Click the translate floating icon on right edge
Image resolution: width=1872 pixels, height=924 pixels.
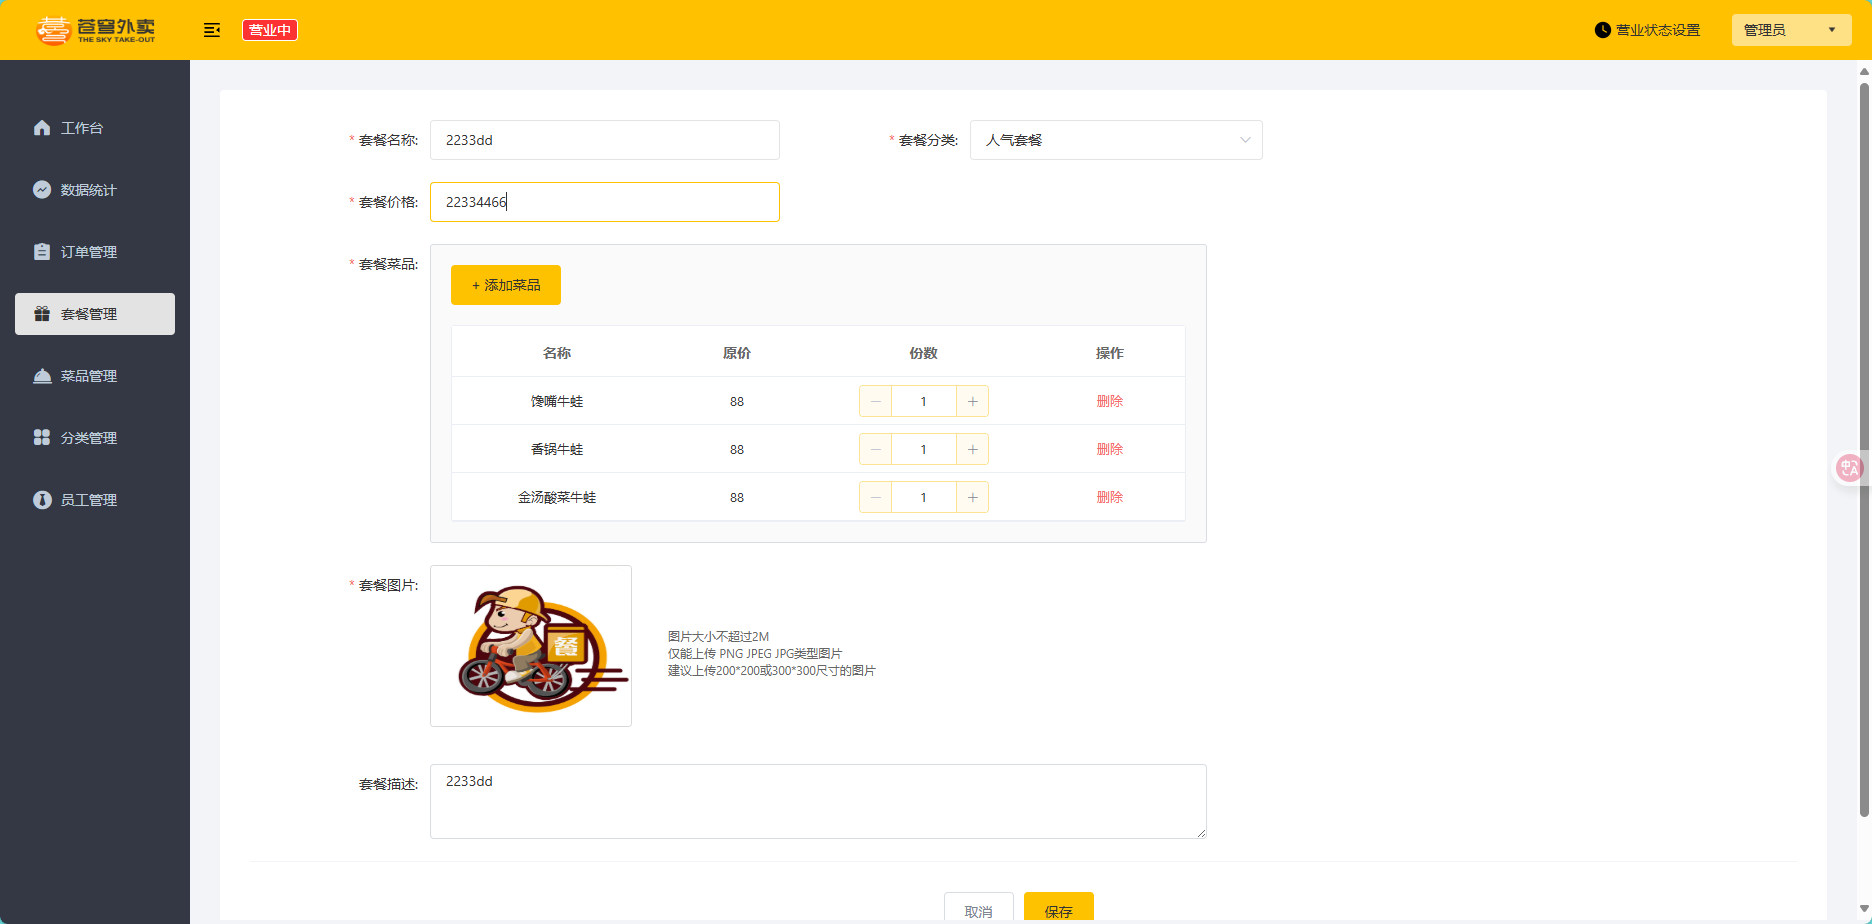(1849, 468)
